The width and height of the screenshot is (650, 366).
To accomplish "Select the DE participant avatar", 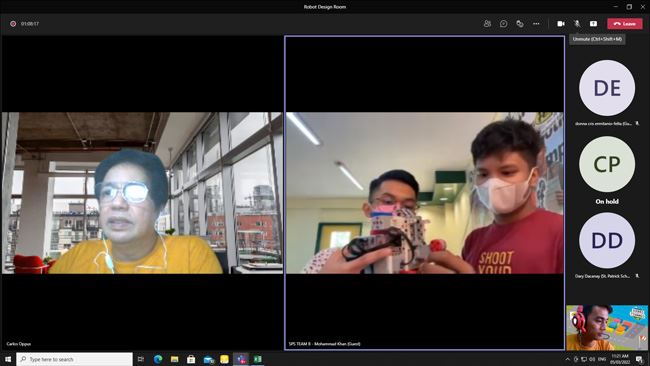I will [x=607, y=88].
